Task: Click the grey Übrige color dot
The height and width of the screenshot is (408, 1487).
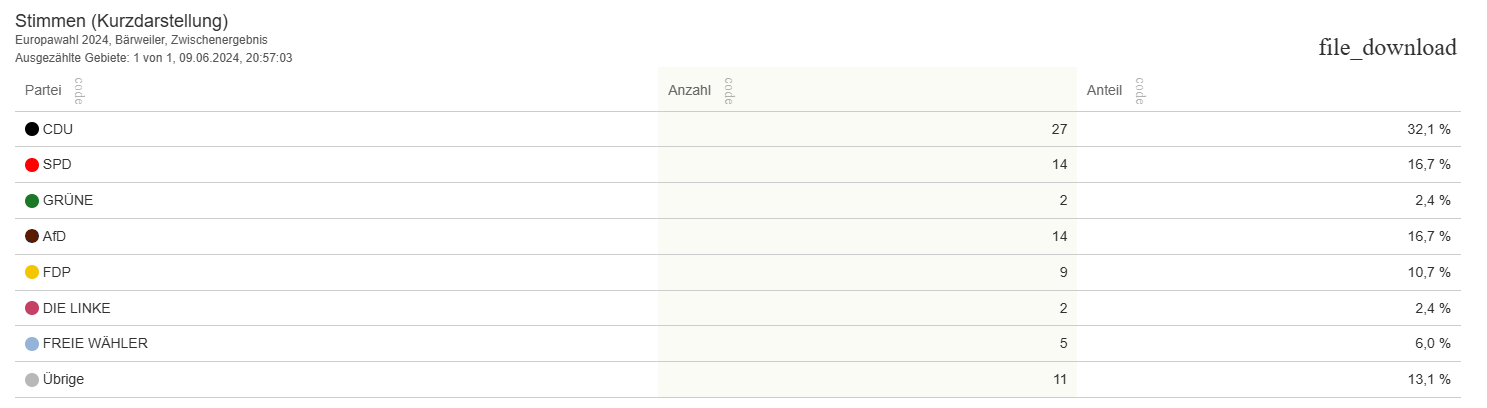Action: tap(32, 380)
